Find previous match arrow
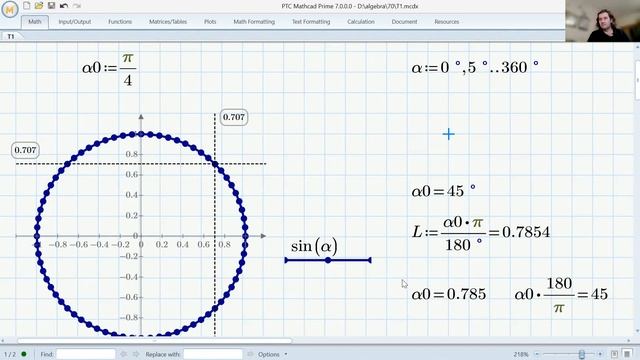Viewport: 640px width, 360px height. click(x=124, y=354)
